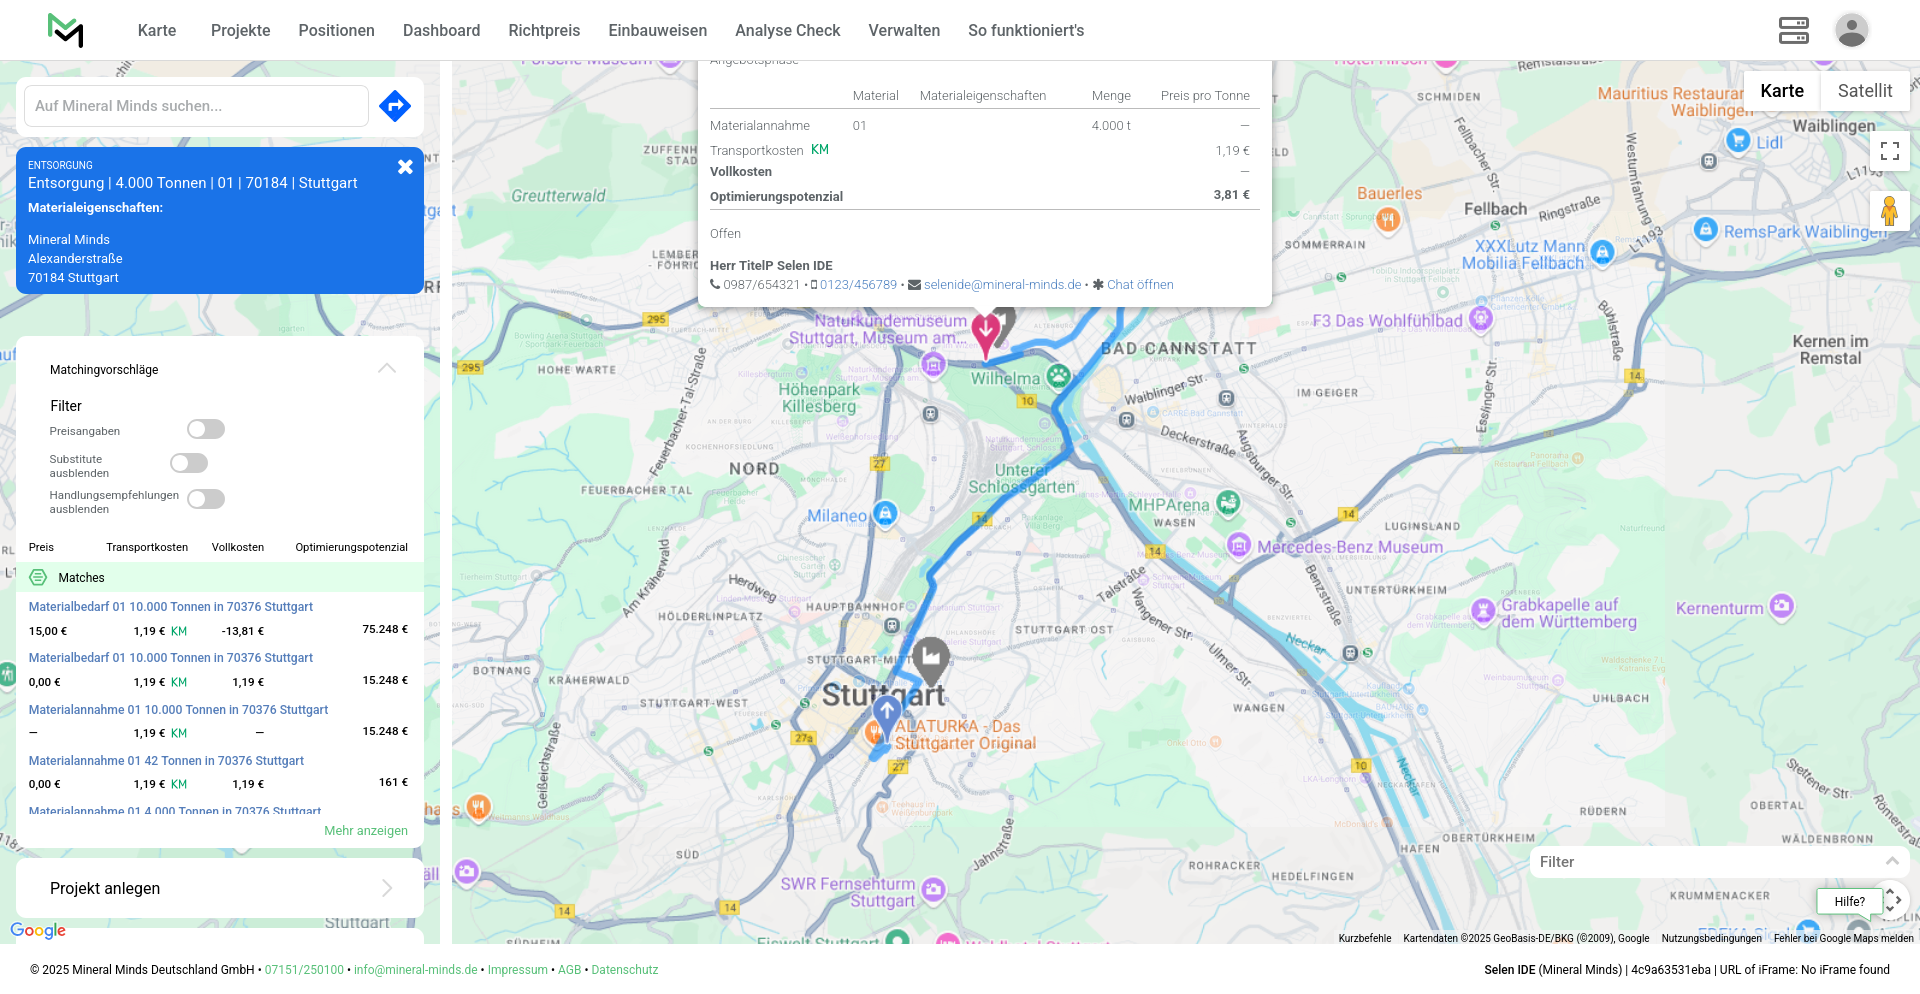
Task: Click the blue upward arrow map marker
Action: 886,714
